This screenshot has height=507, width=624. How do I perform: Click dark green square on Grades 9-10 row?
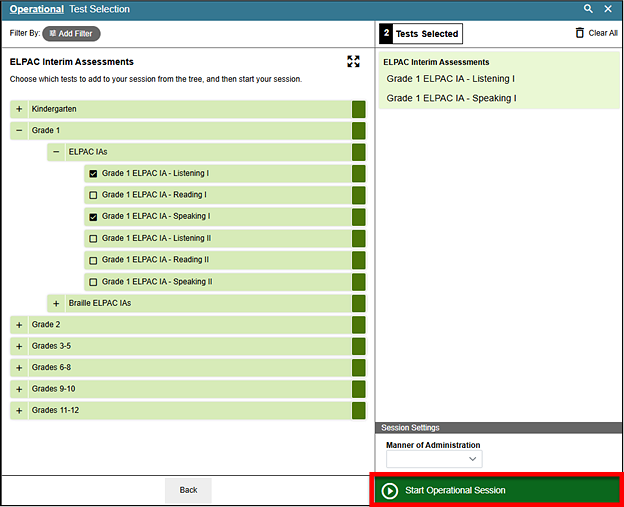(x=359, y=389)
